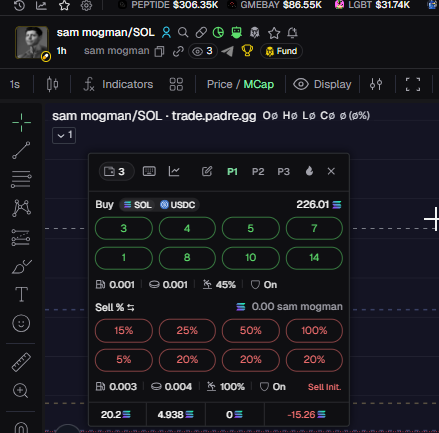Search the token with magnifier icon
Viewport: 439px width, 433px height.
(183, 32)
